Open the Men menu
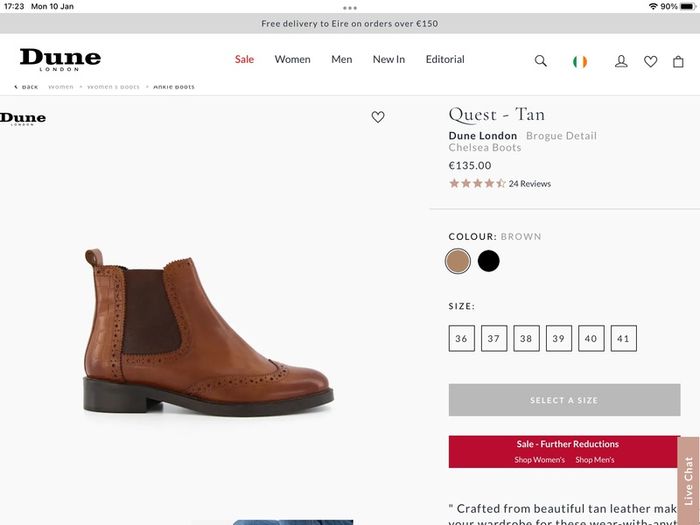Image resolution: width=700 pixels, height=525 pixels. (342, 59)
